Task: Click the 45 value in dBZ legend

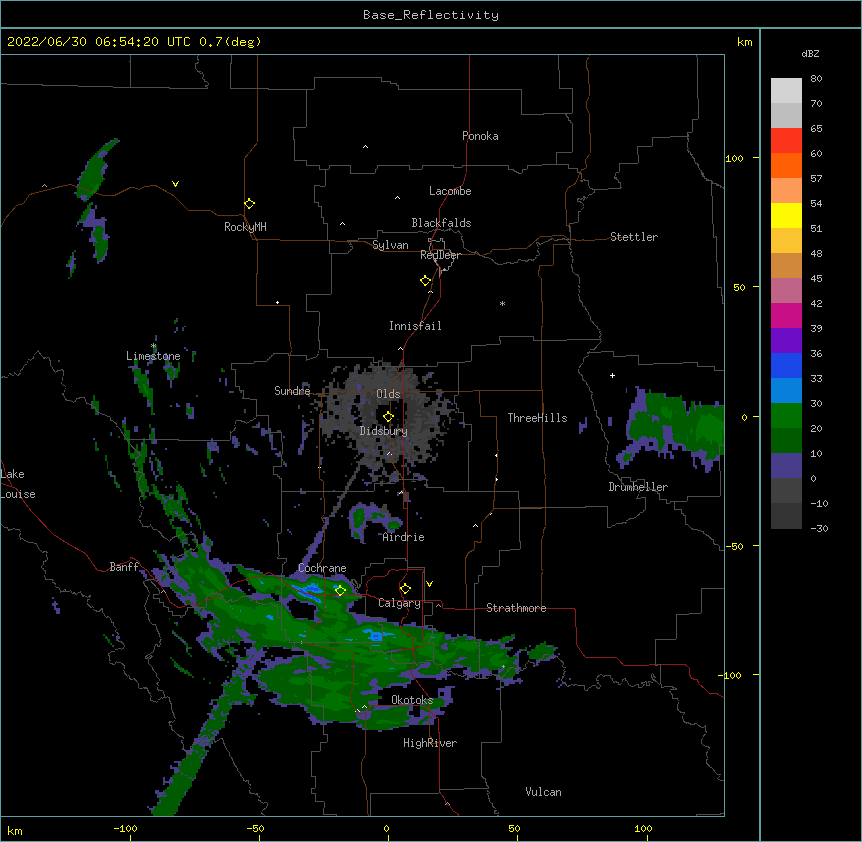Action: (x=816, y=279)
